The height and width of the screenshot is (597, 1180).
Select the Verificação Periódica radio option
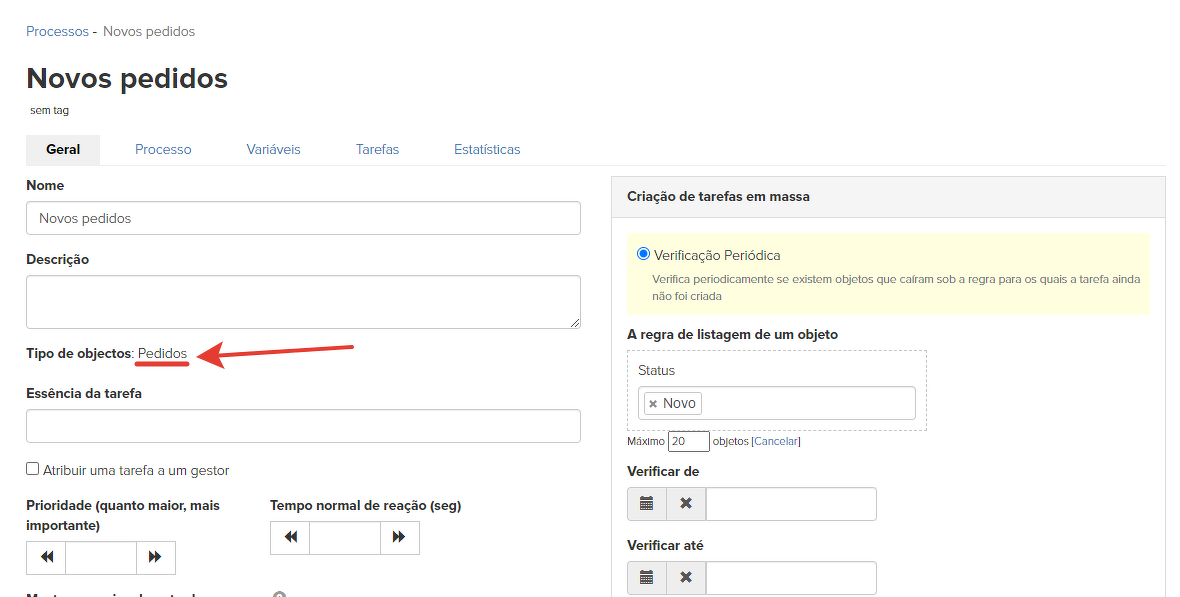click(643, 254)
